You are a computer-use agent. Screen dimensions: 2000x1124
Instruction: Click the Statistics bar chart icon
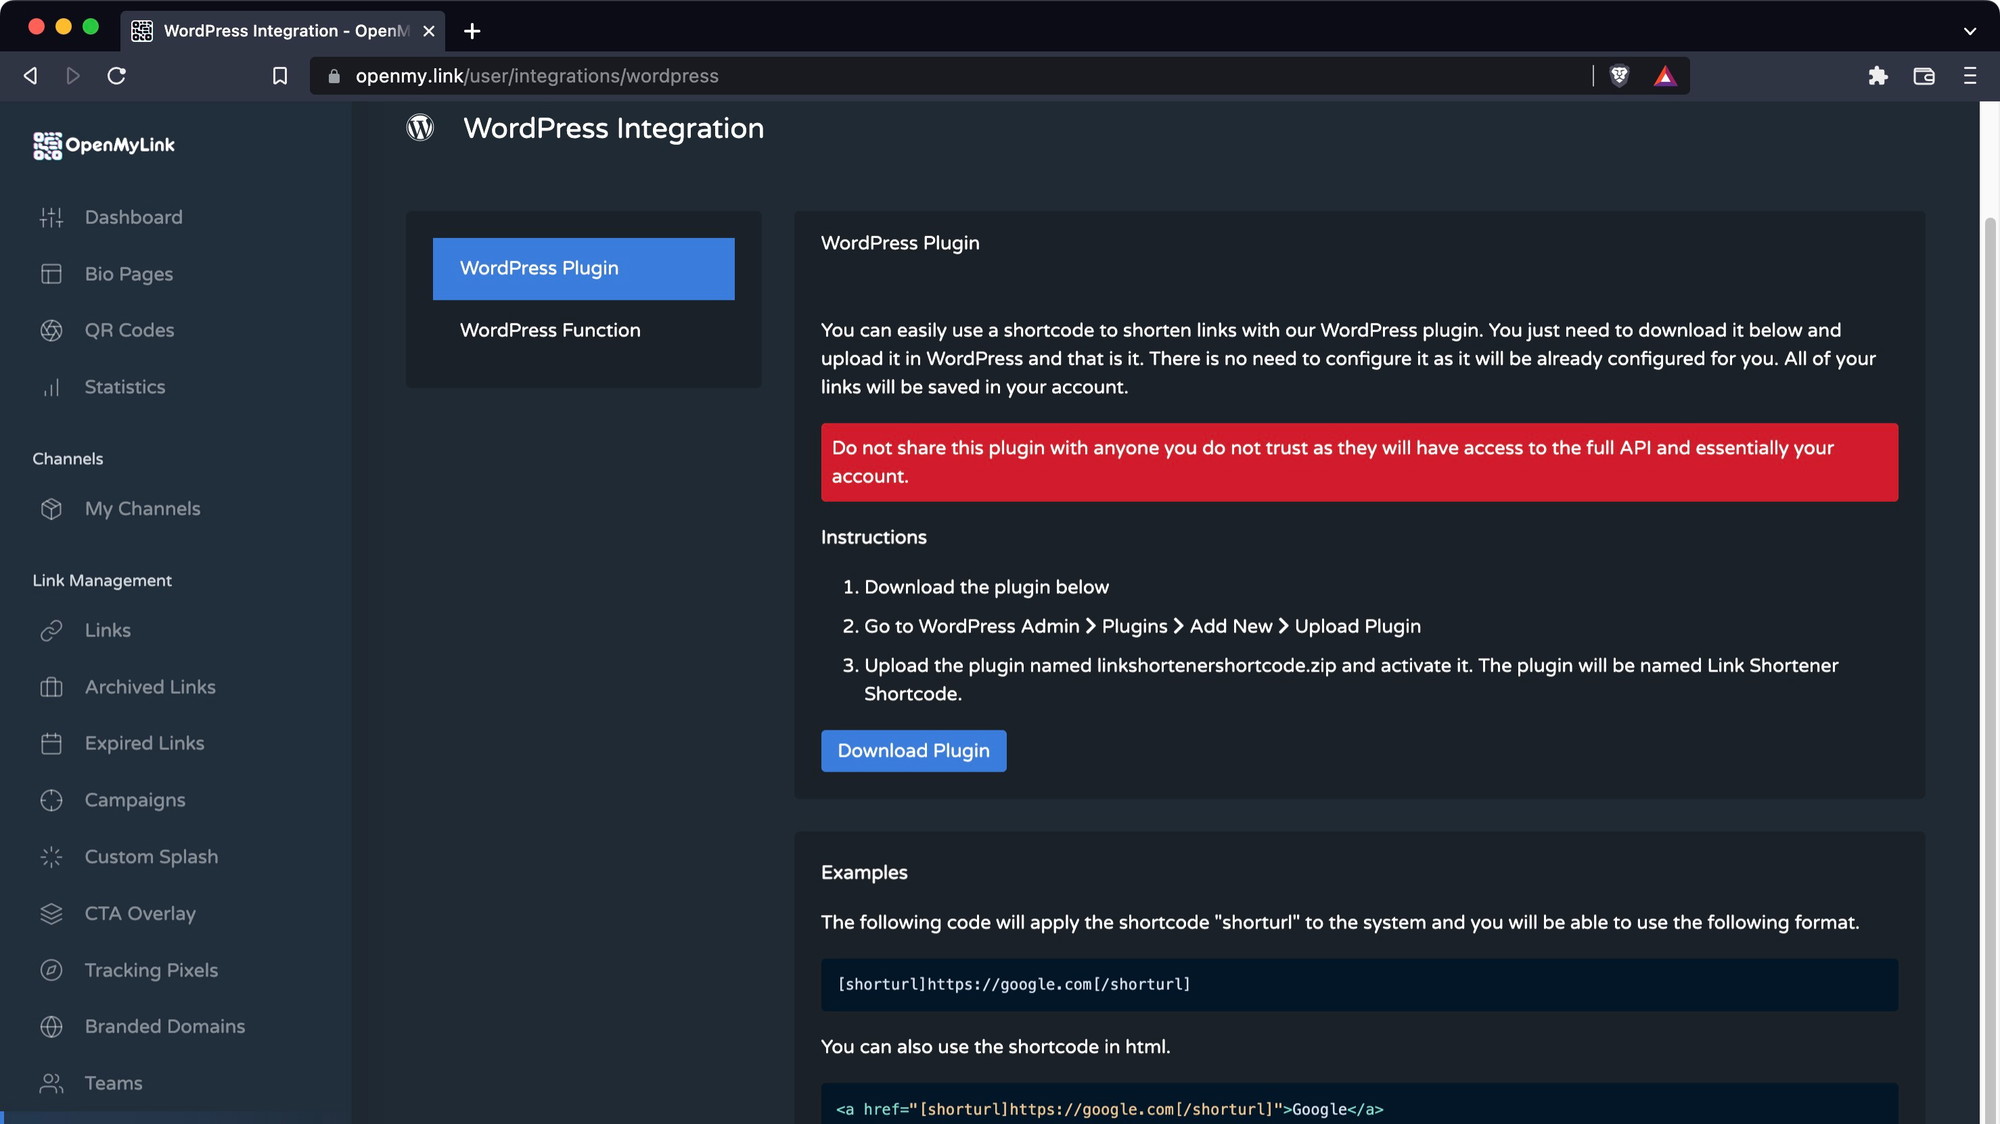tap(52, 387)
